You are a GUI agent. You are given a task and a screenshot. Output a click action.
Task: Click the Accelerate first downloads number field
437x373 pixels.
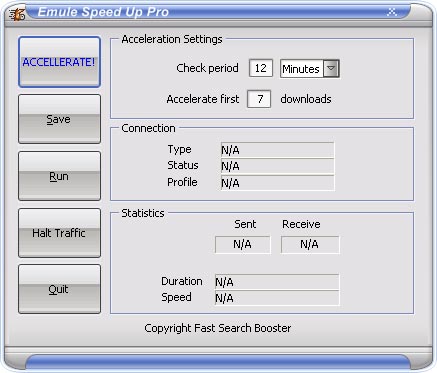click(x=259, y=99)
